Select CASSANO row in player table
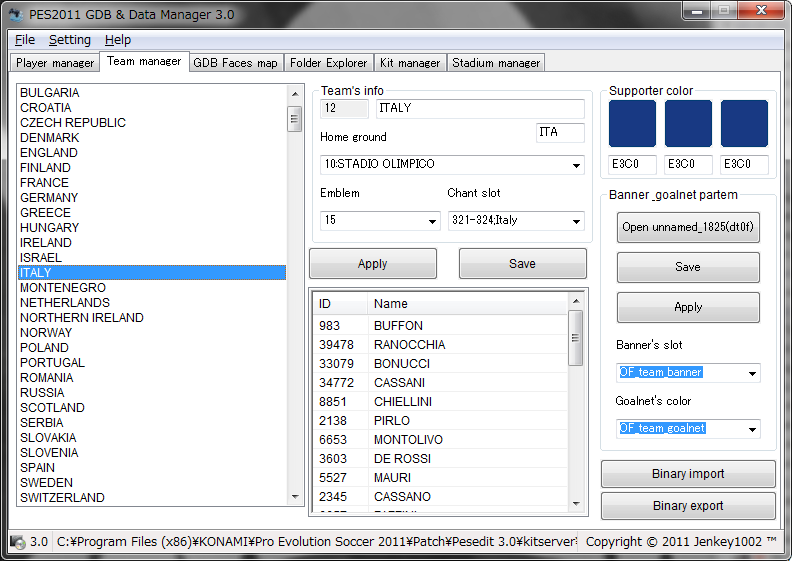 440,496
